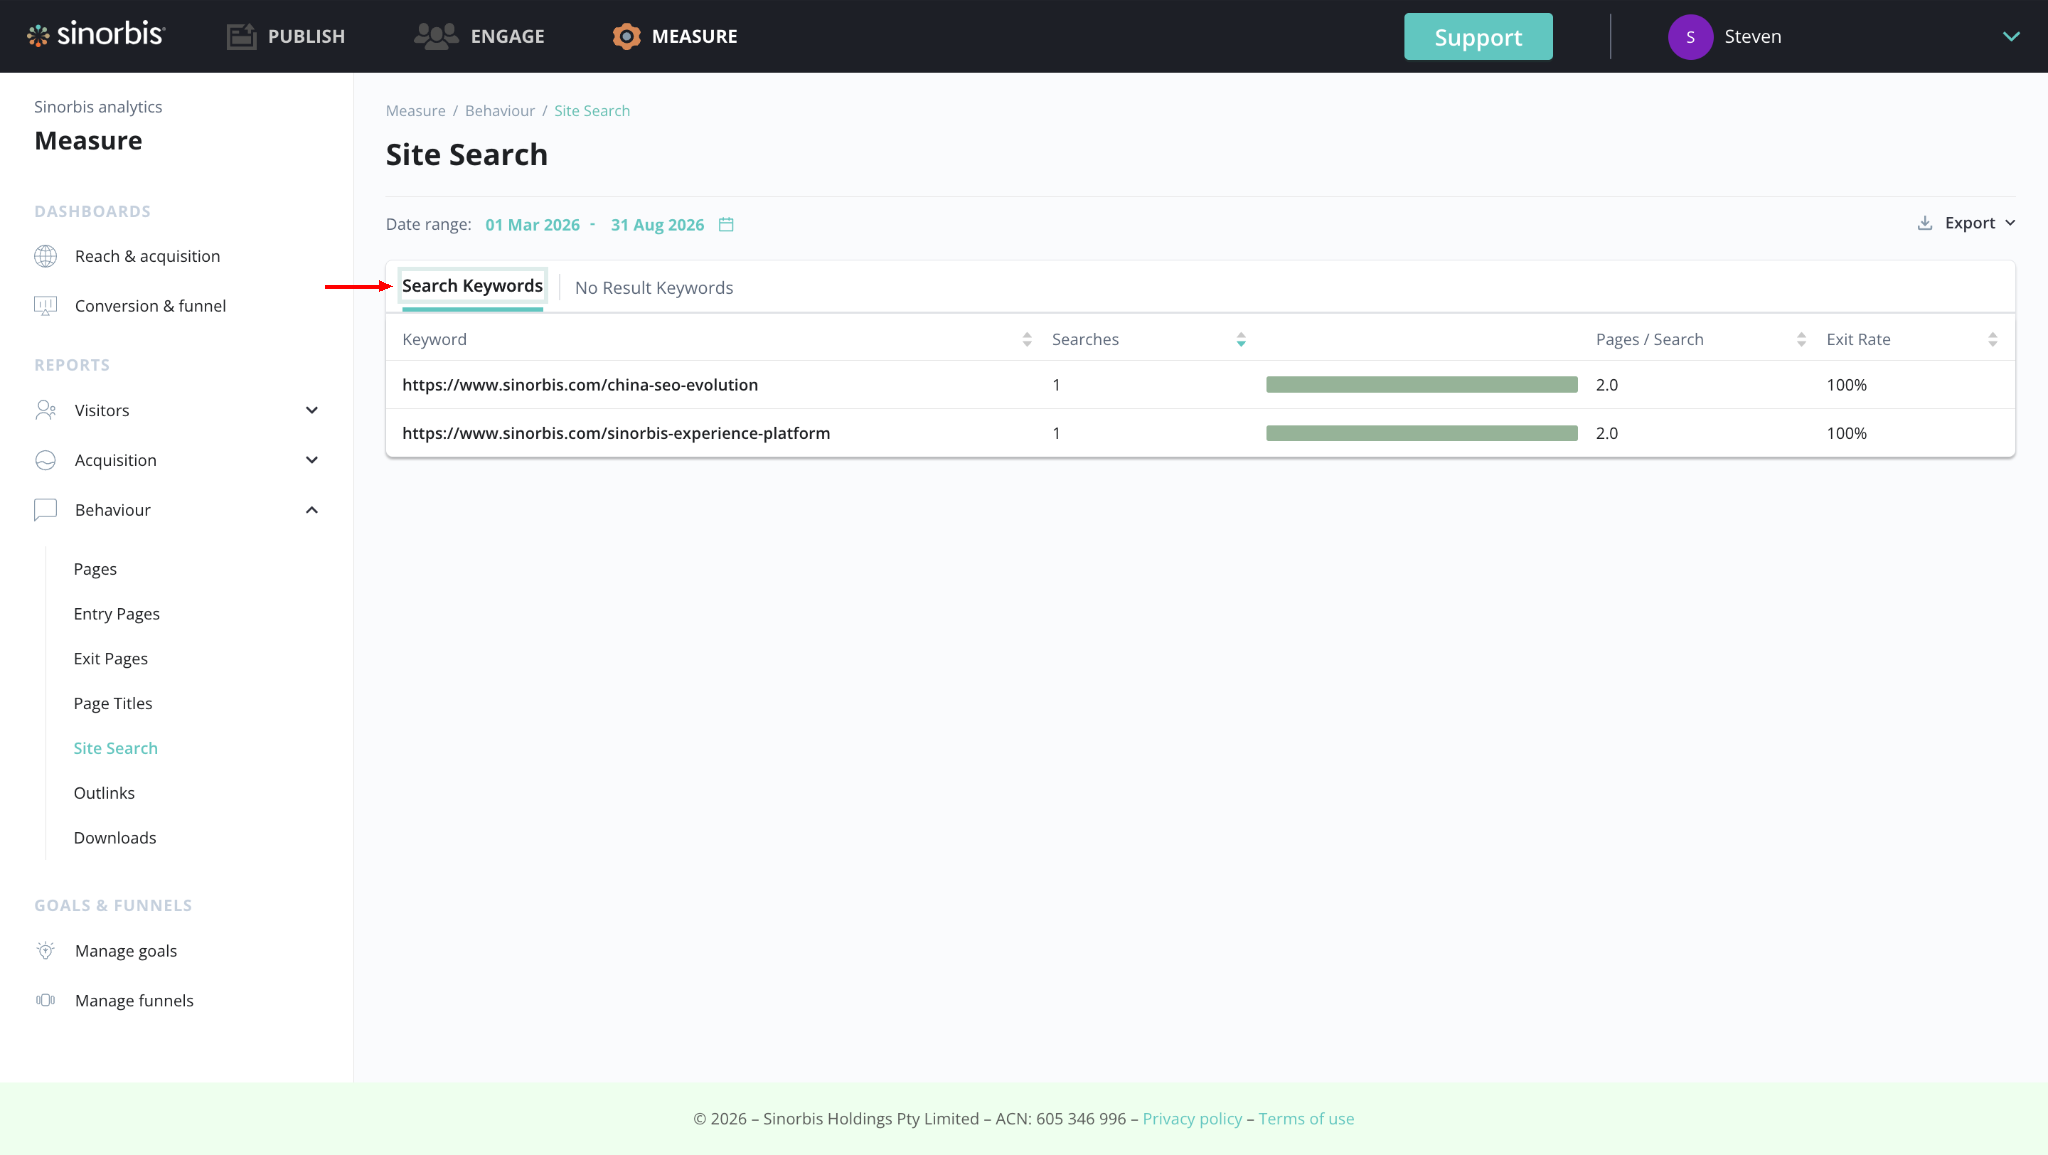This screenshot has height=1155, width=2048.
Task: Click the Steven user name
Action: click(1753, 37)
